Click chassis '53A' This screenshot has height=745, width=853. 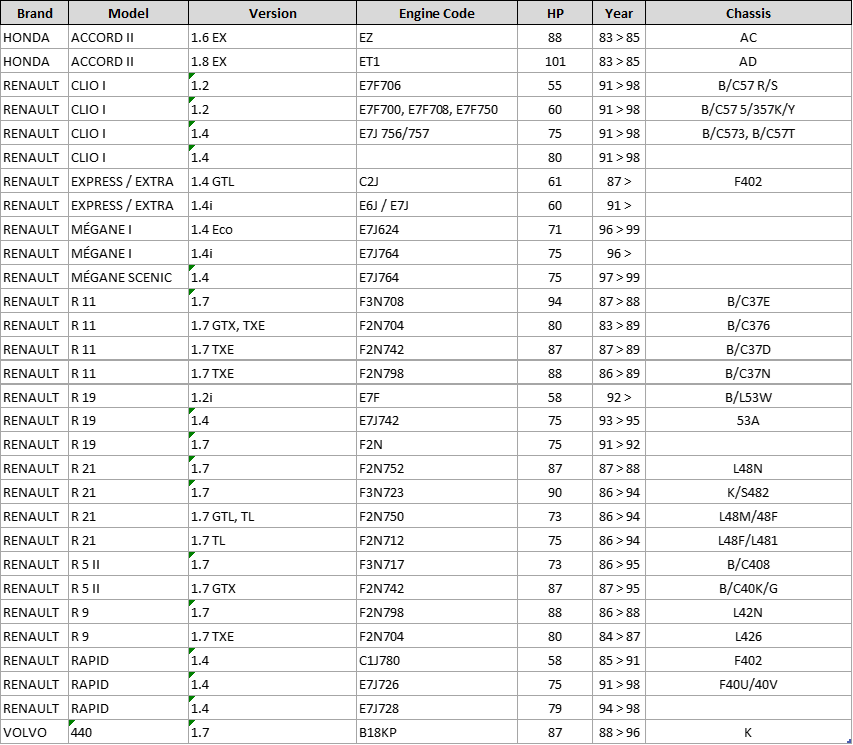[x=749, y=420]
